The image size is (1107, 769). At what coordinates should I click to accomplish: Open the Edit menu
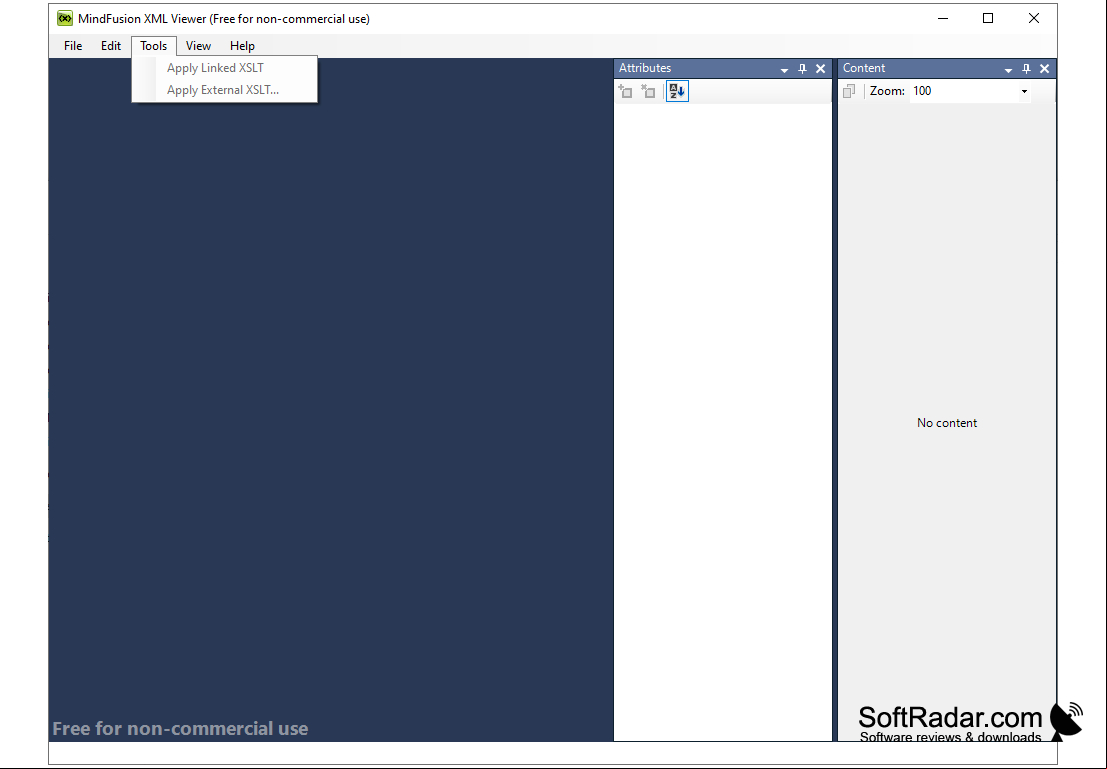click(111, 46)
